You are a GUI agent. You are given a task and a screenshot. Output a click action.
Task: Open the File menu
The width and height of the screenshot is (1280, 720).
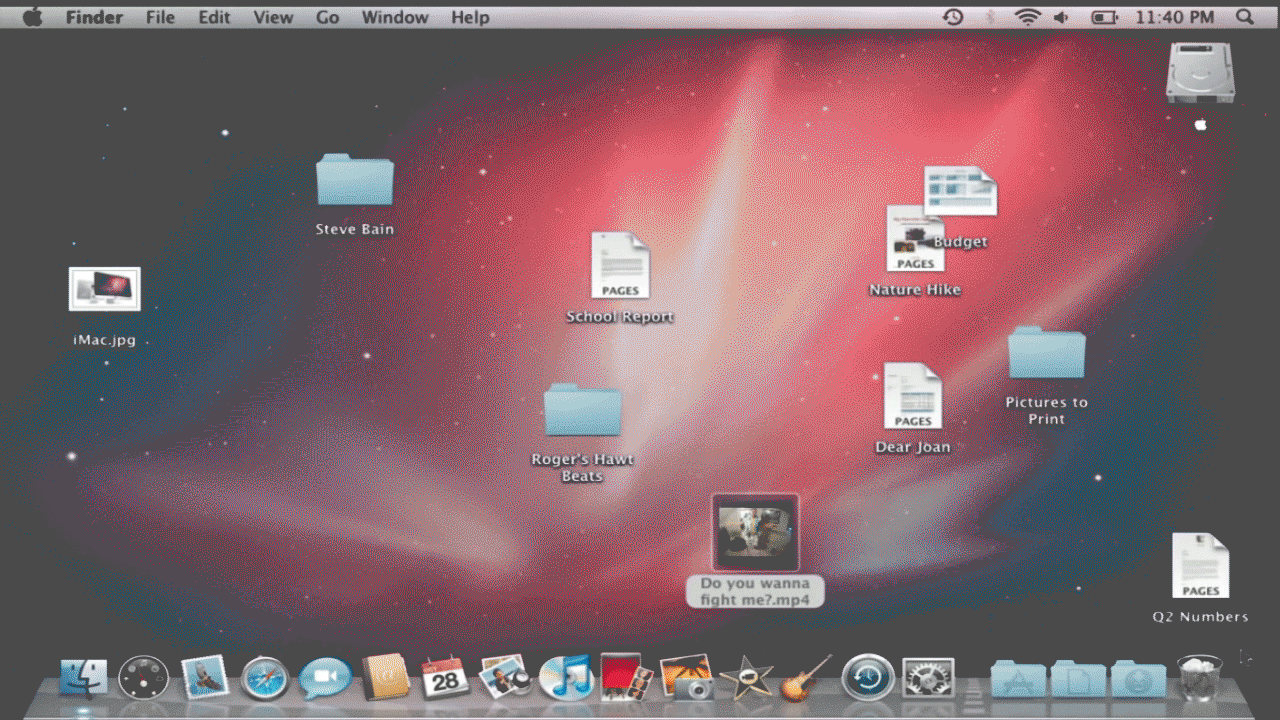(x=160, y=17)
